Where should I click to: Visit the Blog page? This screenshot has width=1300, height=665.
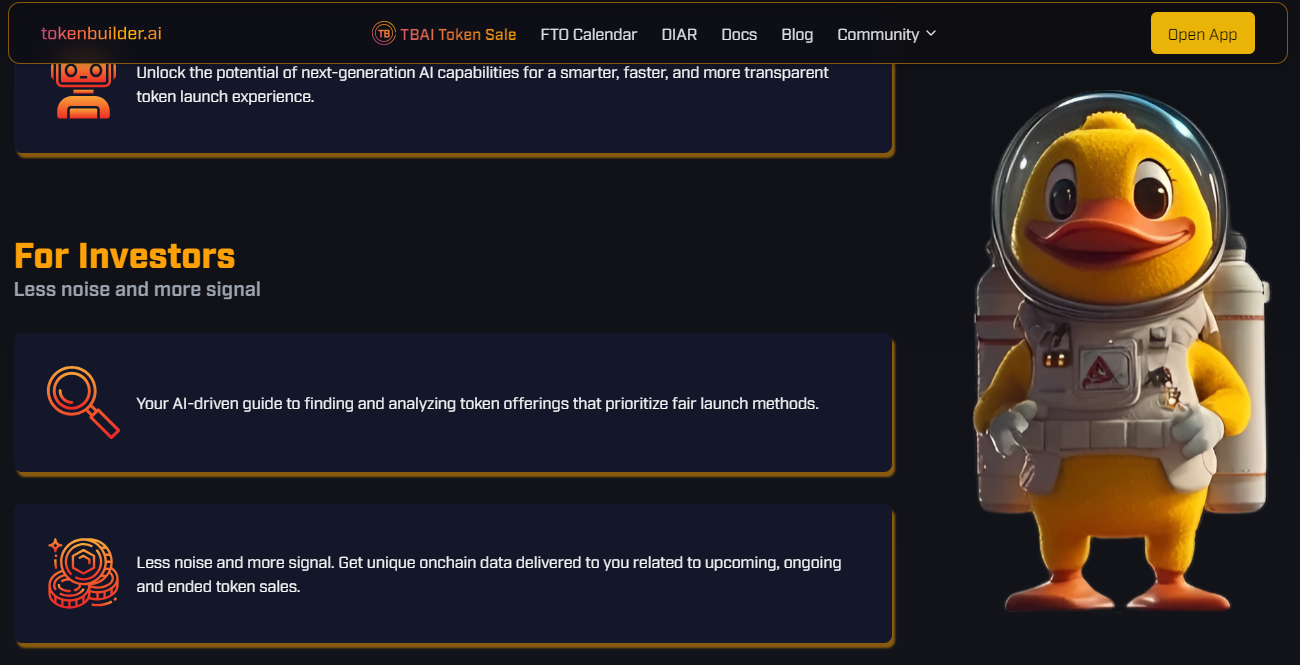[797, 34]
